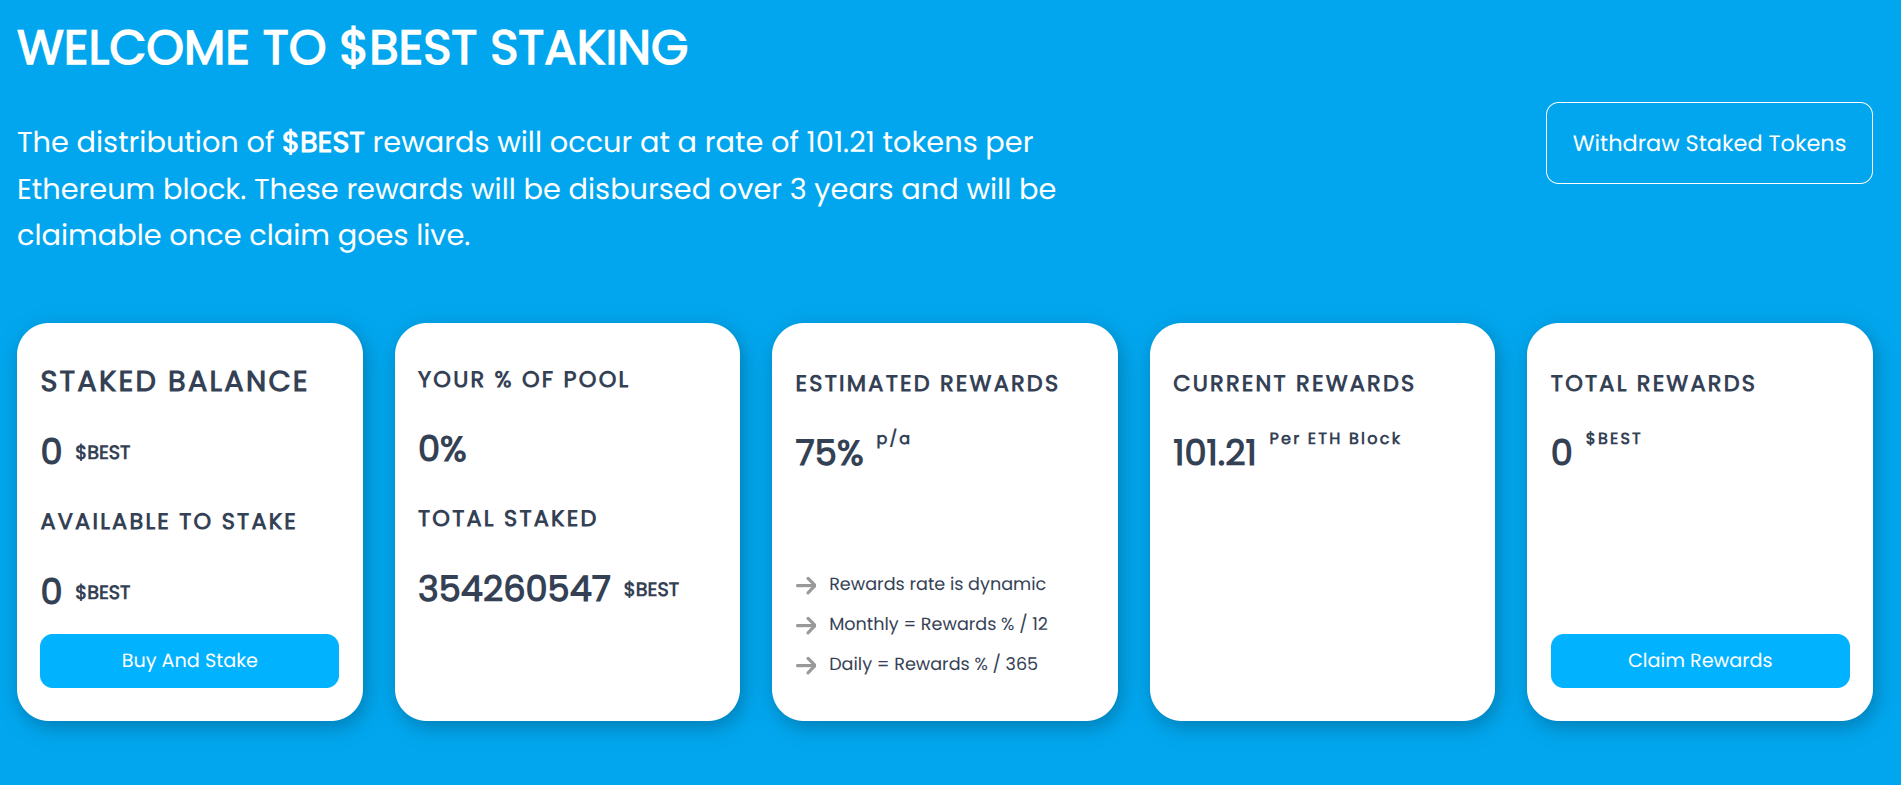Click the arrow icon beside 'Rewards rate is dynamic'

click(x=807, y=584)
